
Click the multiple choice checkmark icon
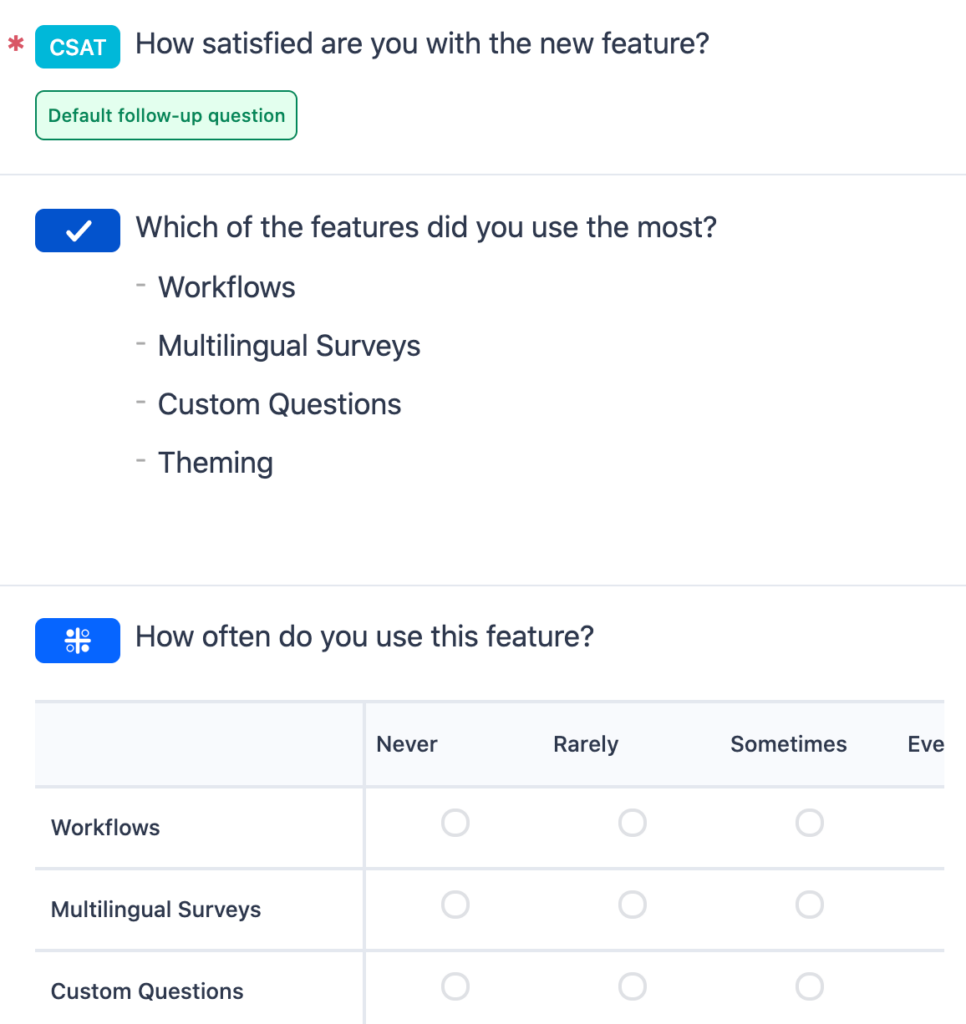77,230
